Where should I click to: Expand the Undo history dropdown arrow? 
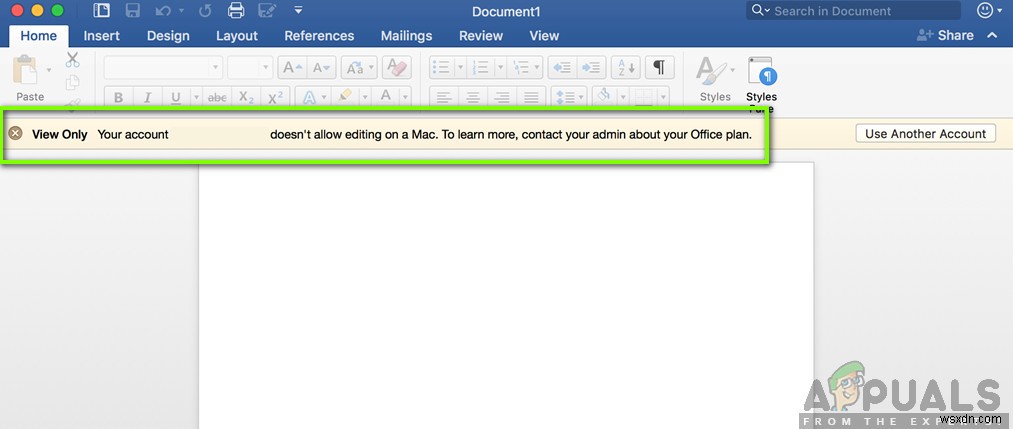(181, 10)
